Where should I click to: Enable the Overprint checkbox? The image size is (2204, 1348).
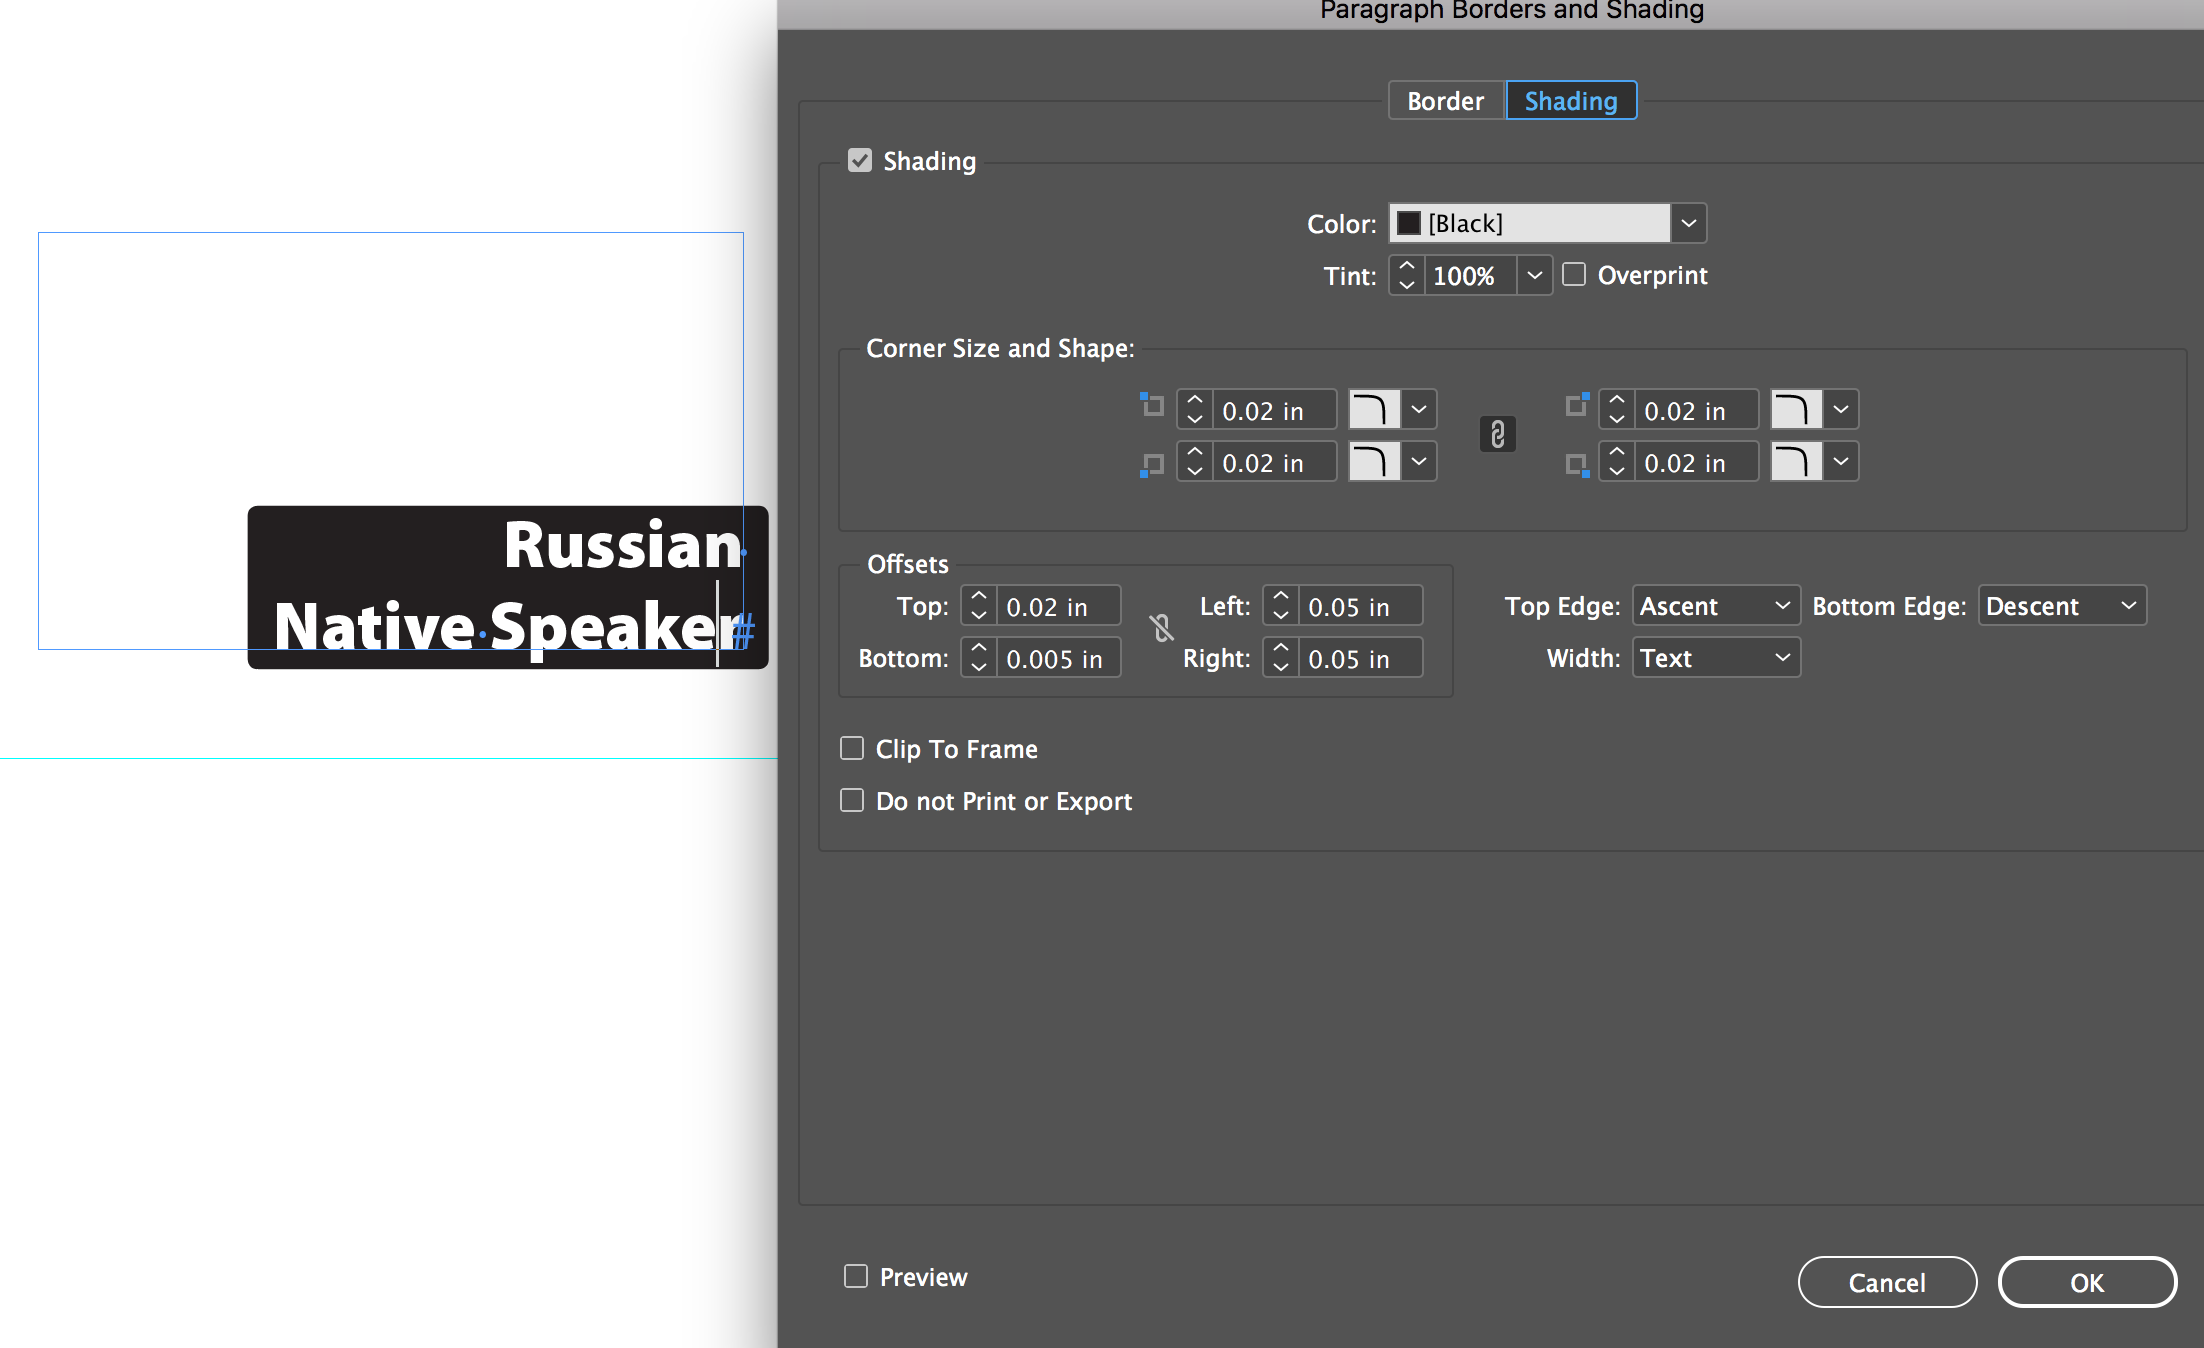tap(1574, 275)
